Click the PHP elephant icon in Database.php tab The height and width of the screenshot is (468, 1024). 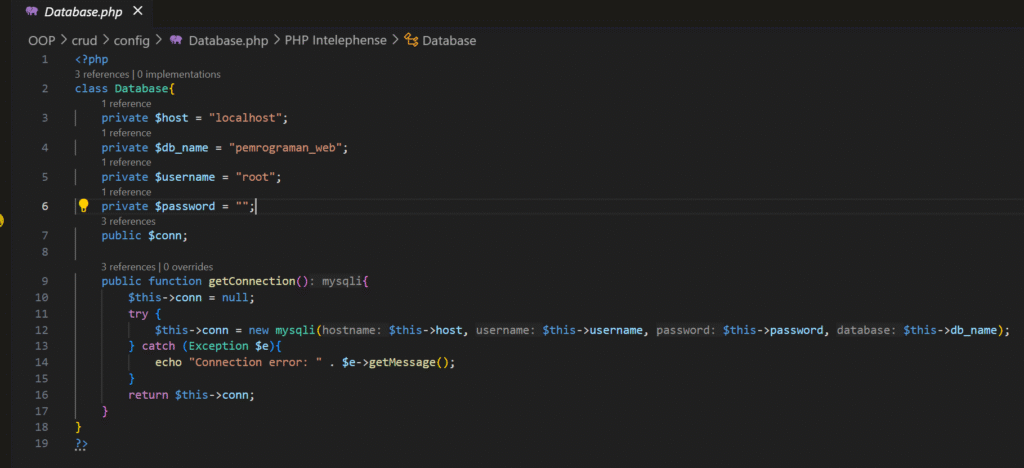click(33, 12)
